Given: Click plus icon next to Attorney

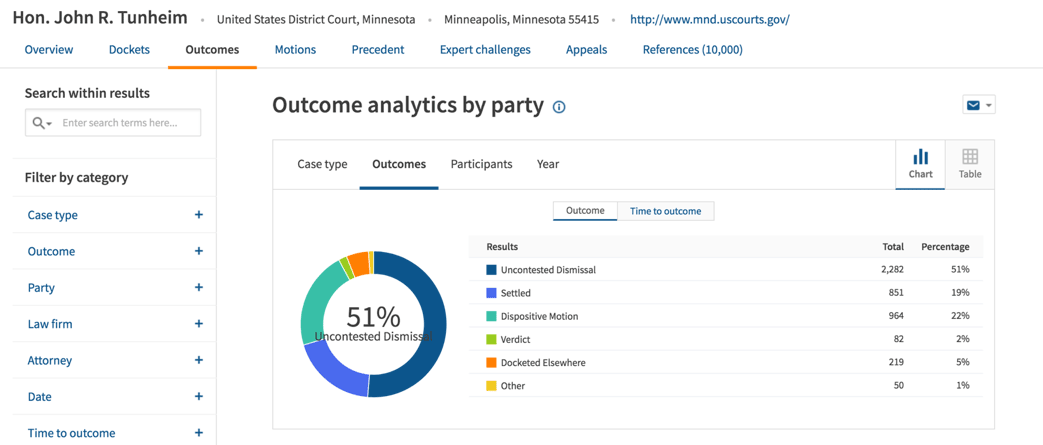Looking at the screenshot, I should (198, 360).
